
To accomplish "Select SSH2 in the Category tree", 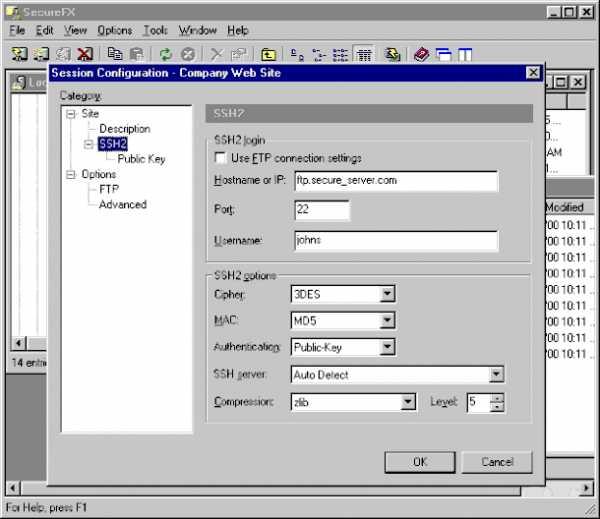I will pos(112,144).
